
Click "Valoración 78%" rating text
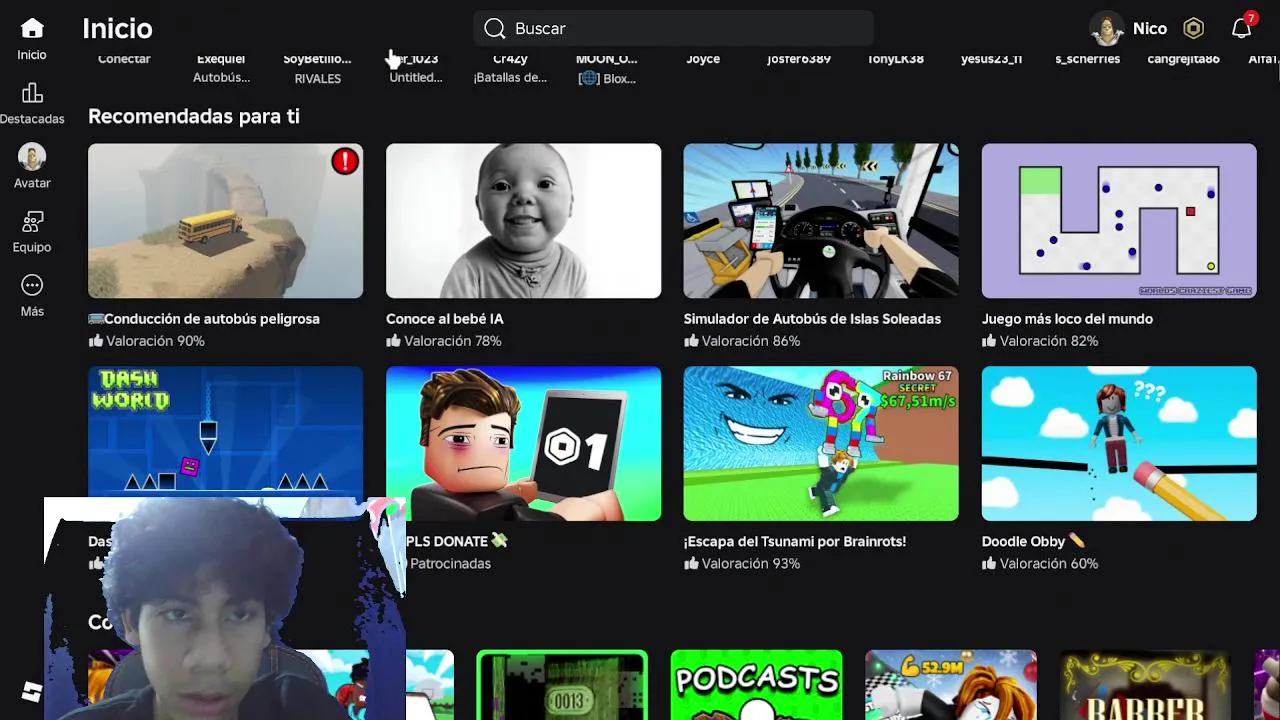(x=453, y=341)
